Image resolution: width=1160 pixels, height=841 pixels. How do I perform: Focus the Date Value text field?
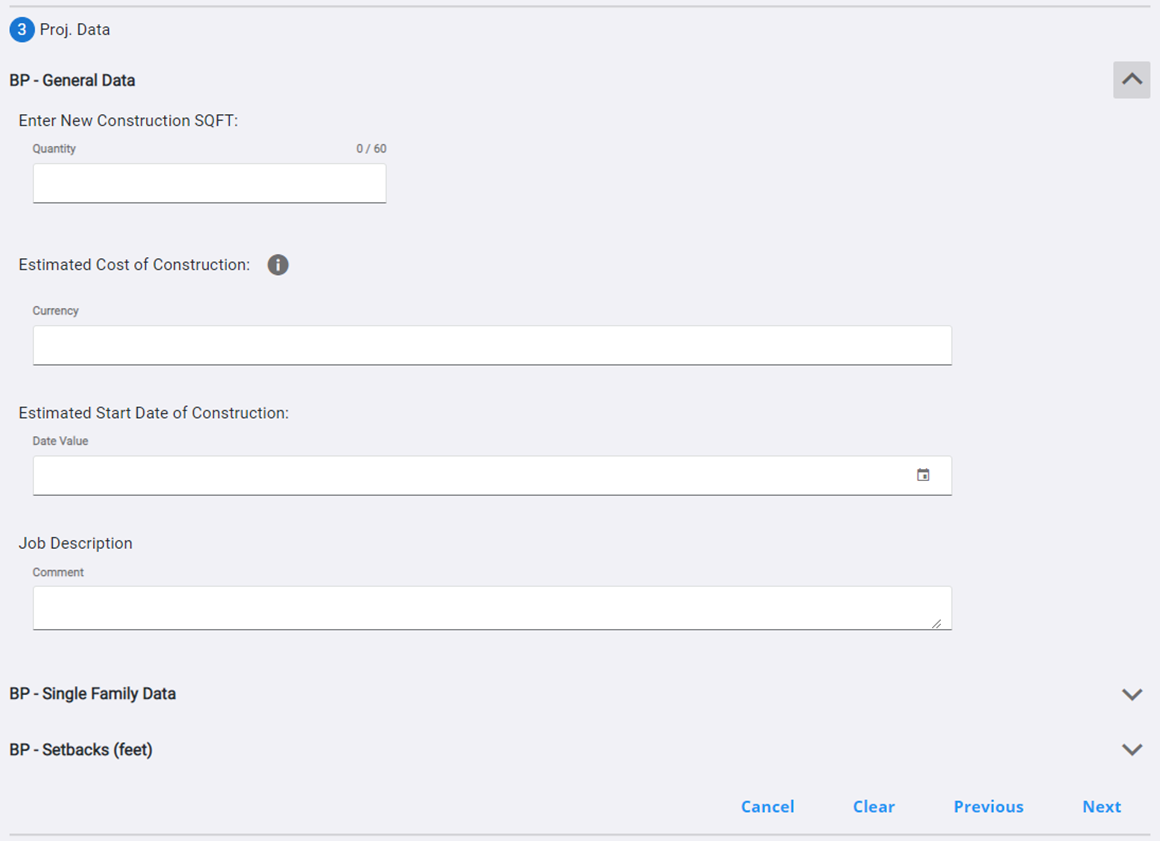[470, 476]
